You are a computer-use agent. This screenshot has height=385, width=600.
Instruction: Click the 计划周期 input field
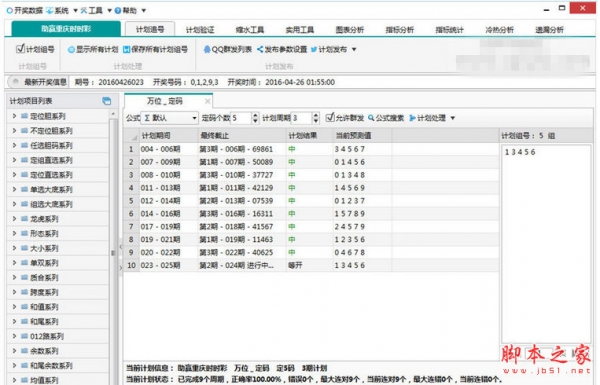302,118
